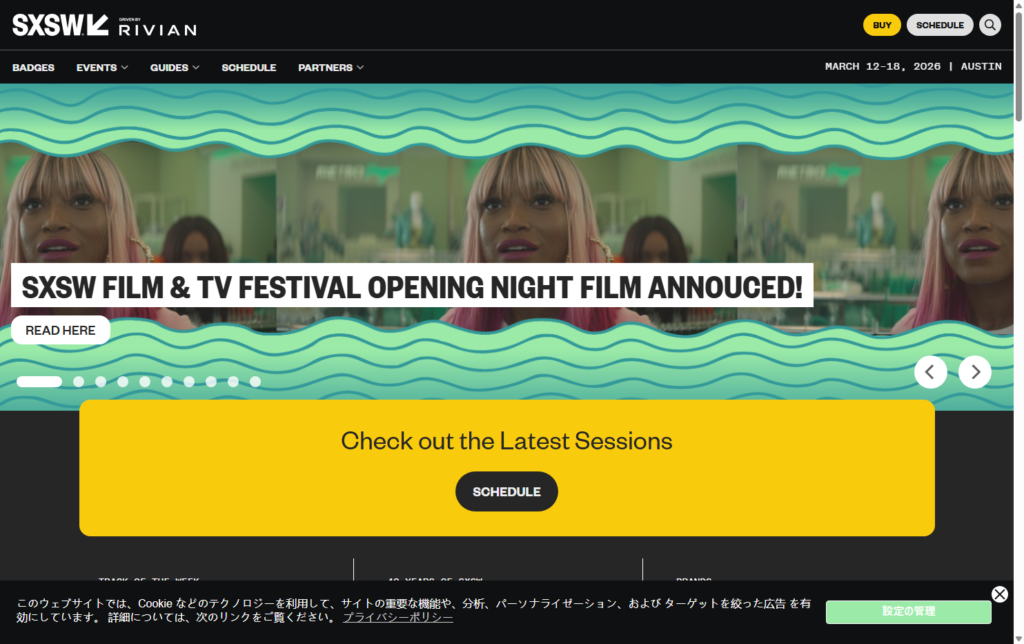Expand the Guides dropdown menu

click(x=174, y=67)
